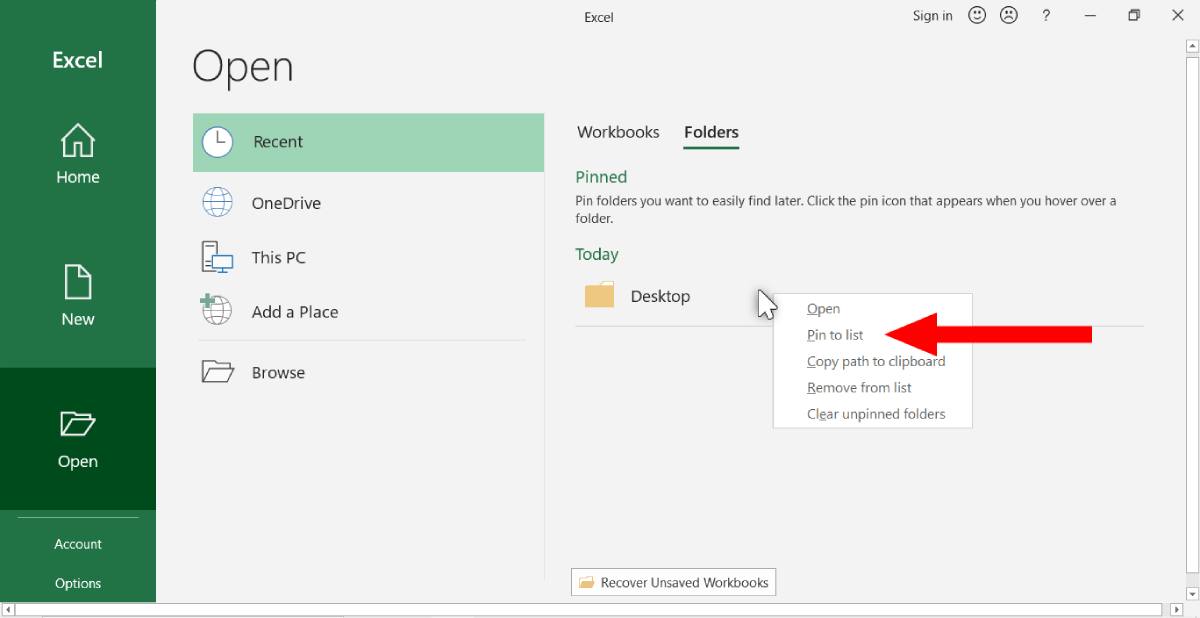
Task: Select the OneDrive location label
Action: click(286, 203)
